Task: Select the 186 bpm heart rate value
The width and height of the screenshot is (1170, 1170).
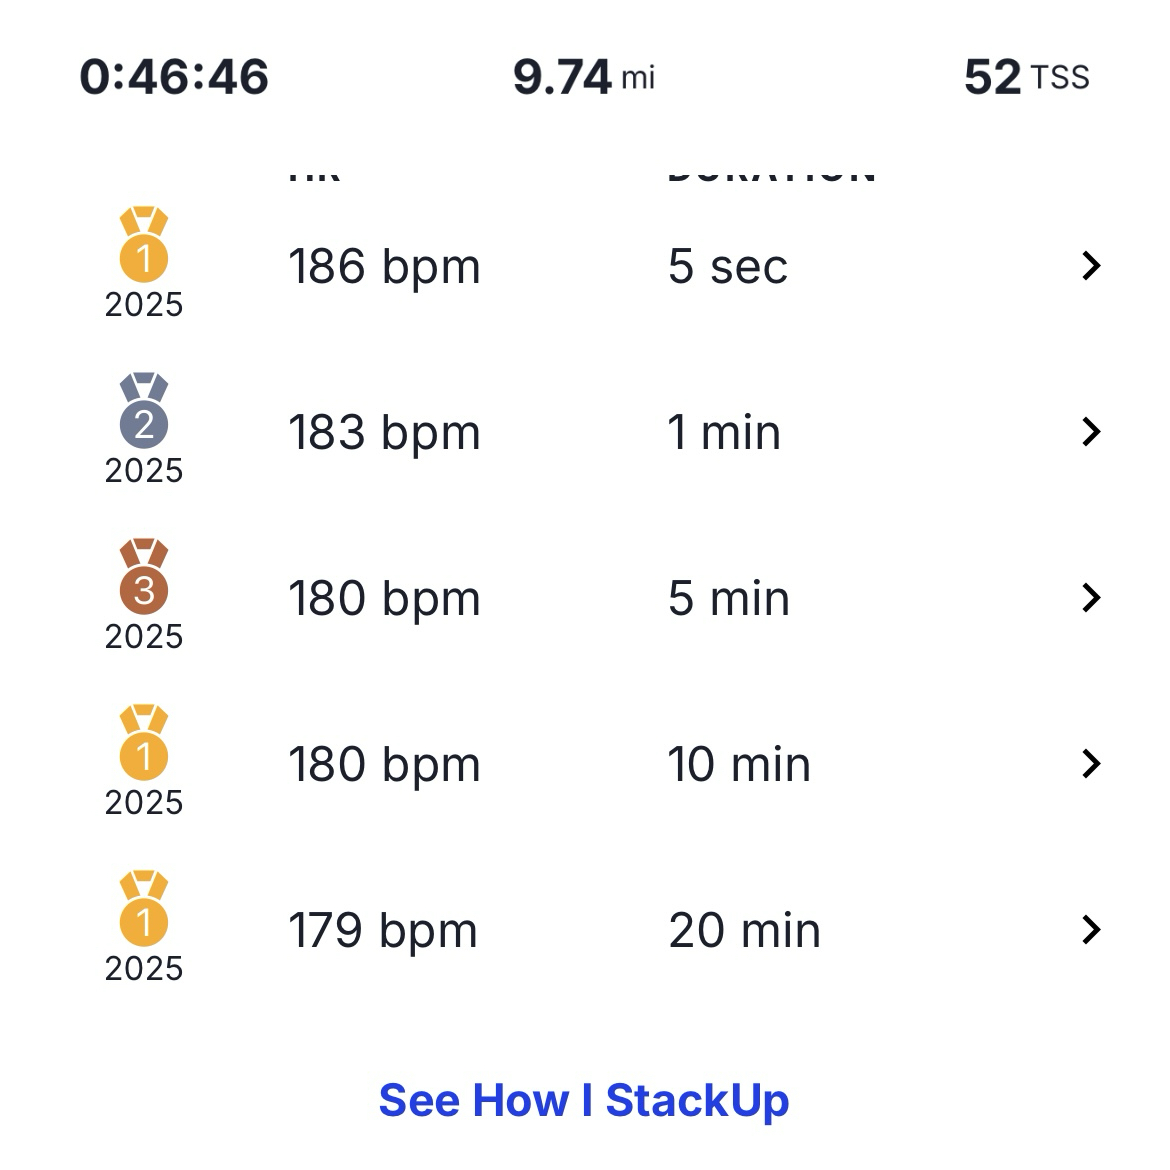Action: coord(384,267)
